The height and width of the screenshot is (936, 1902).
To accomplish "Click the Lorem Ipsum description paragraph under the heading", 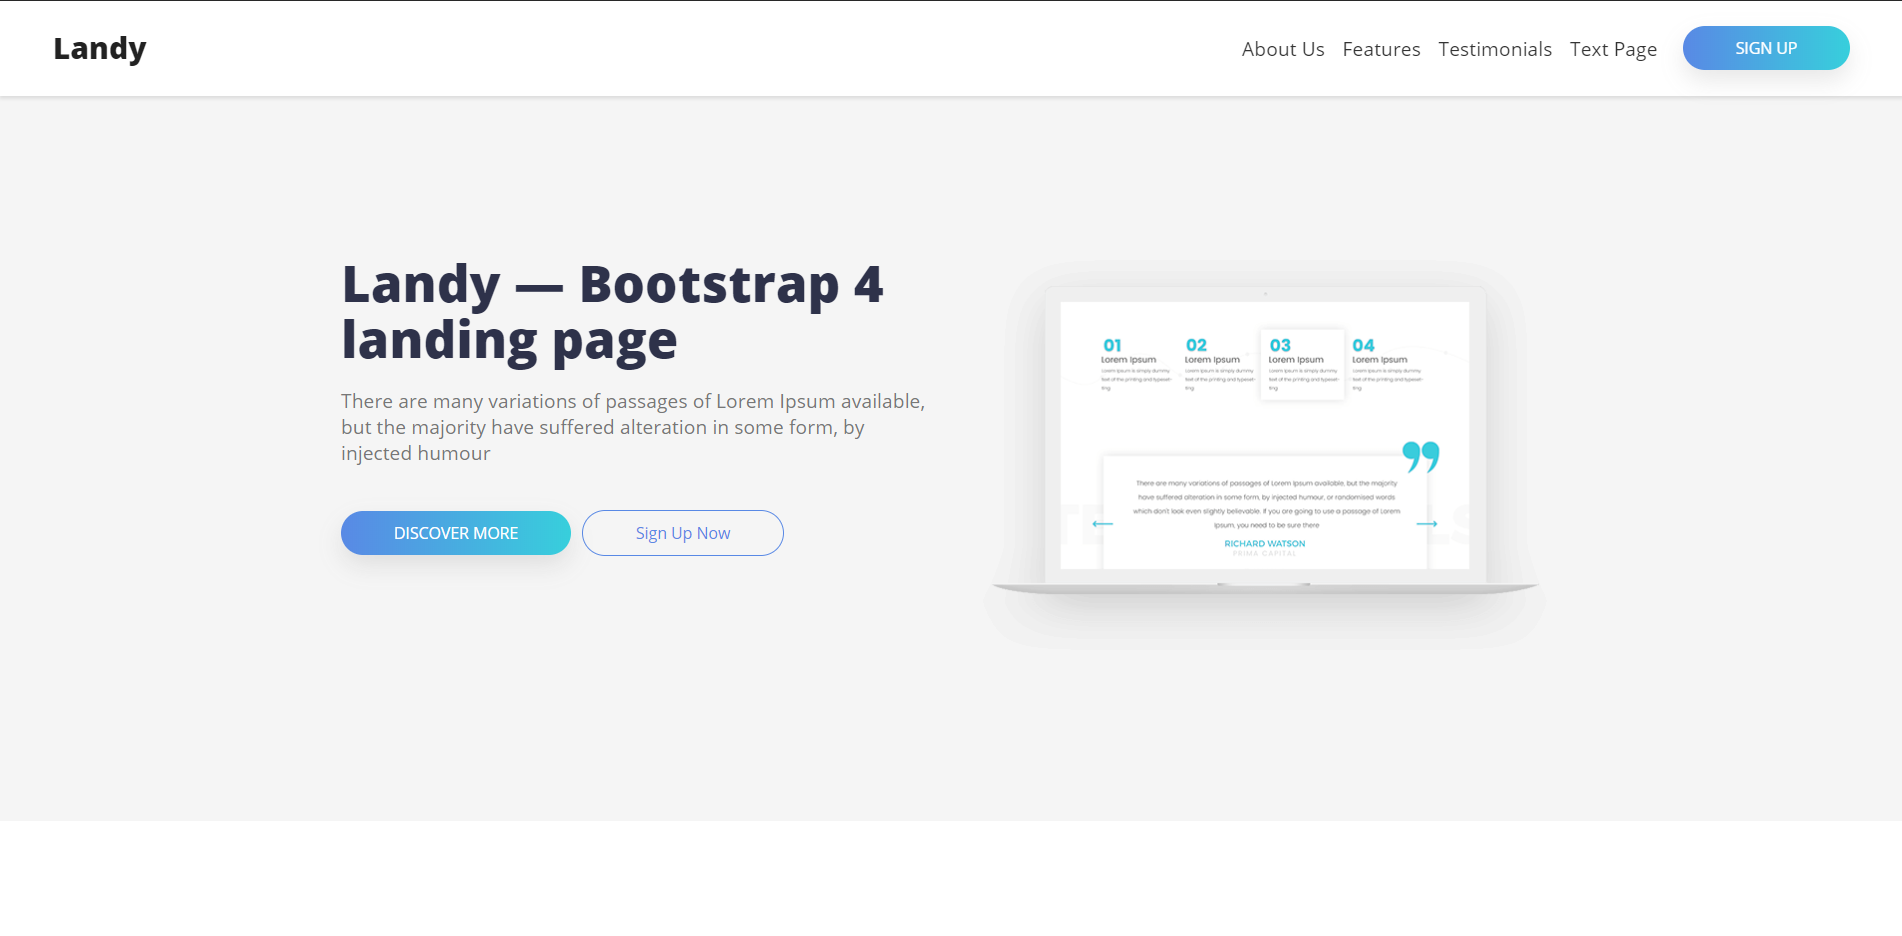I will pos(632,427).
